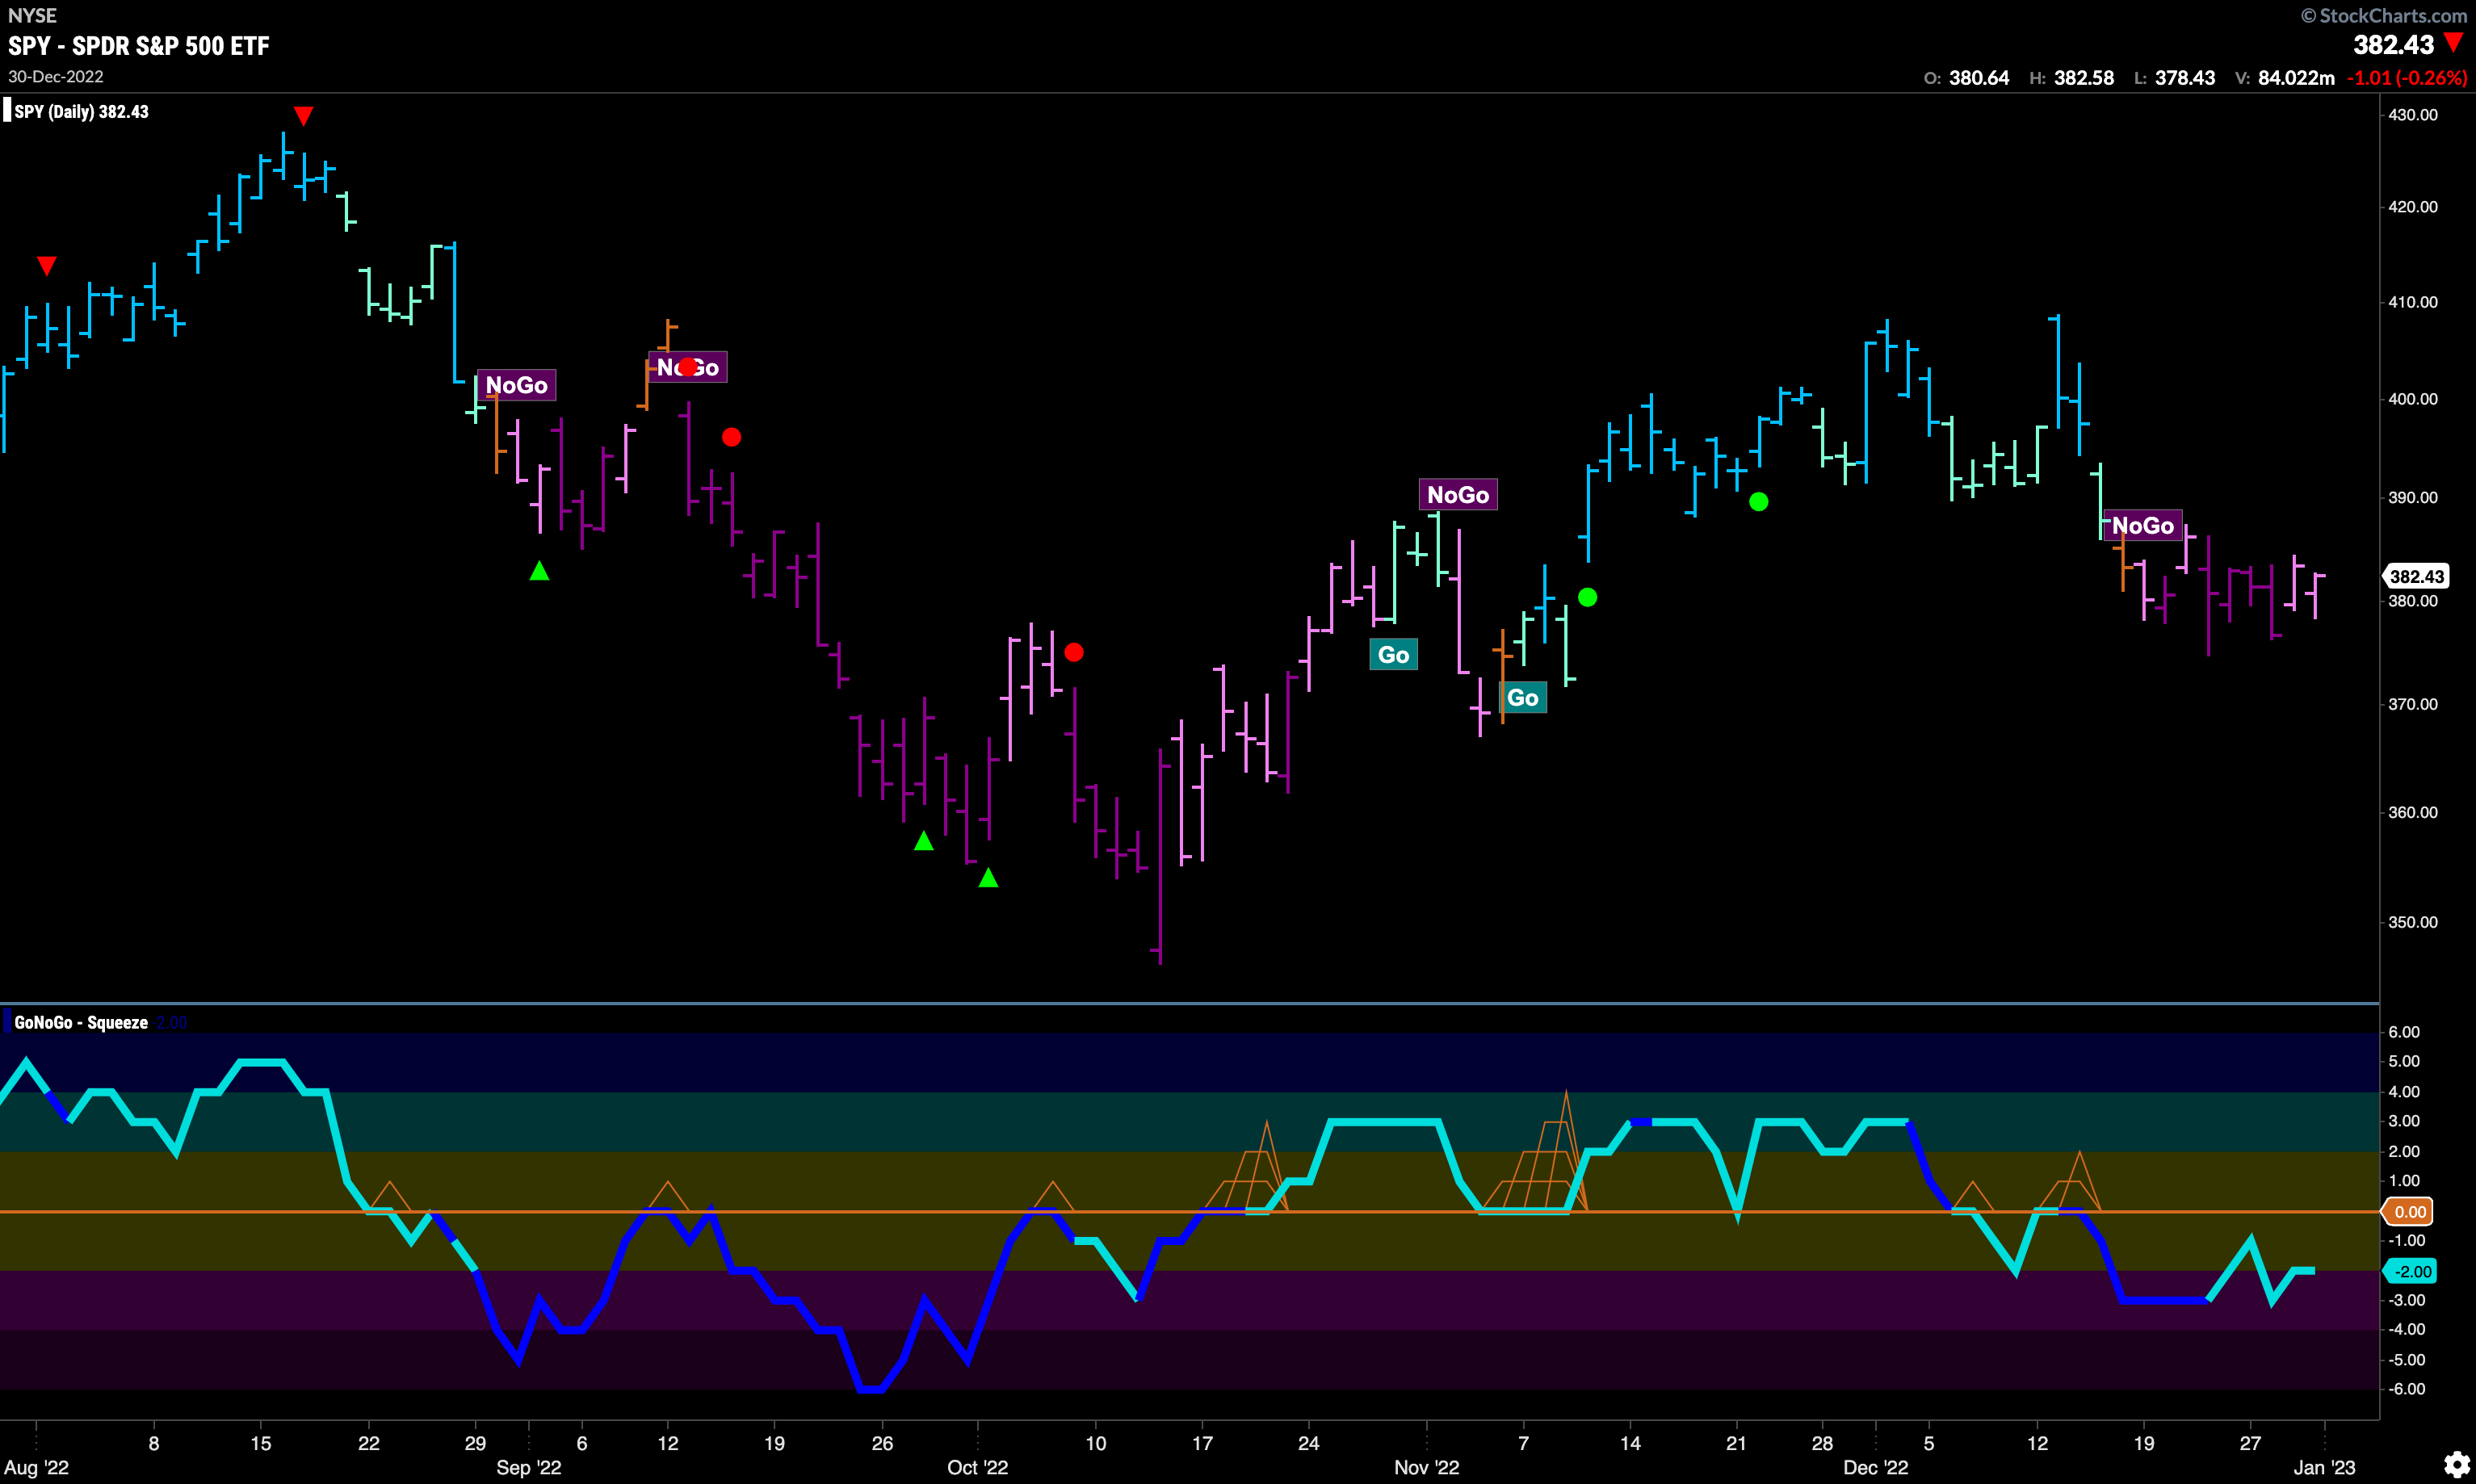The height and width of the screenshot is (1484, 2476).
Task: Click the Nov '22 month label
Action: [x=1426, y=1467]
